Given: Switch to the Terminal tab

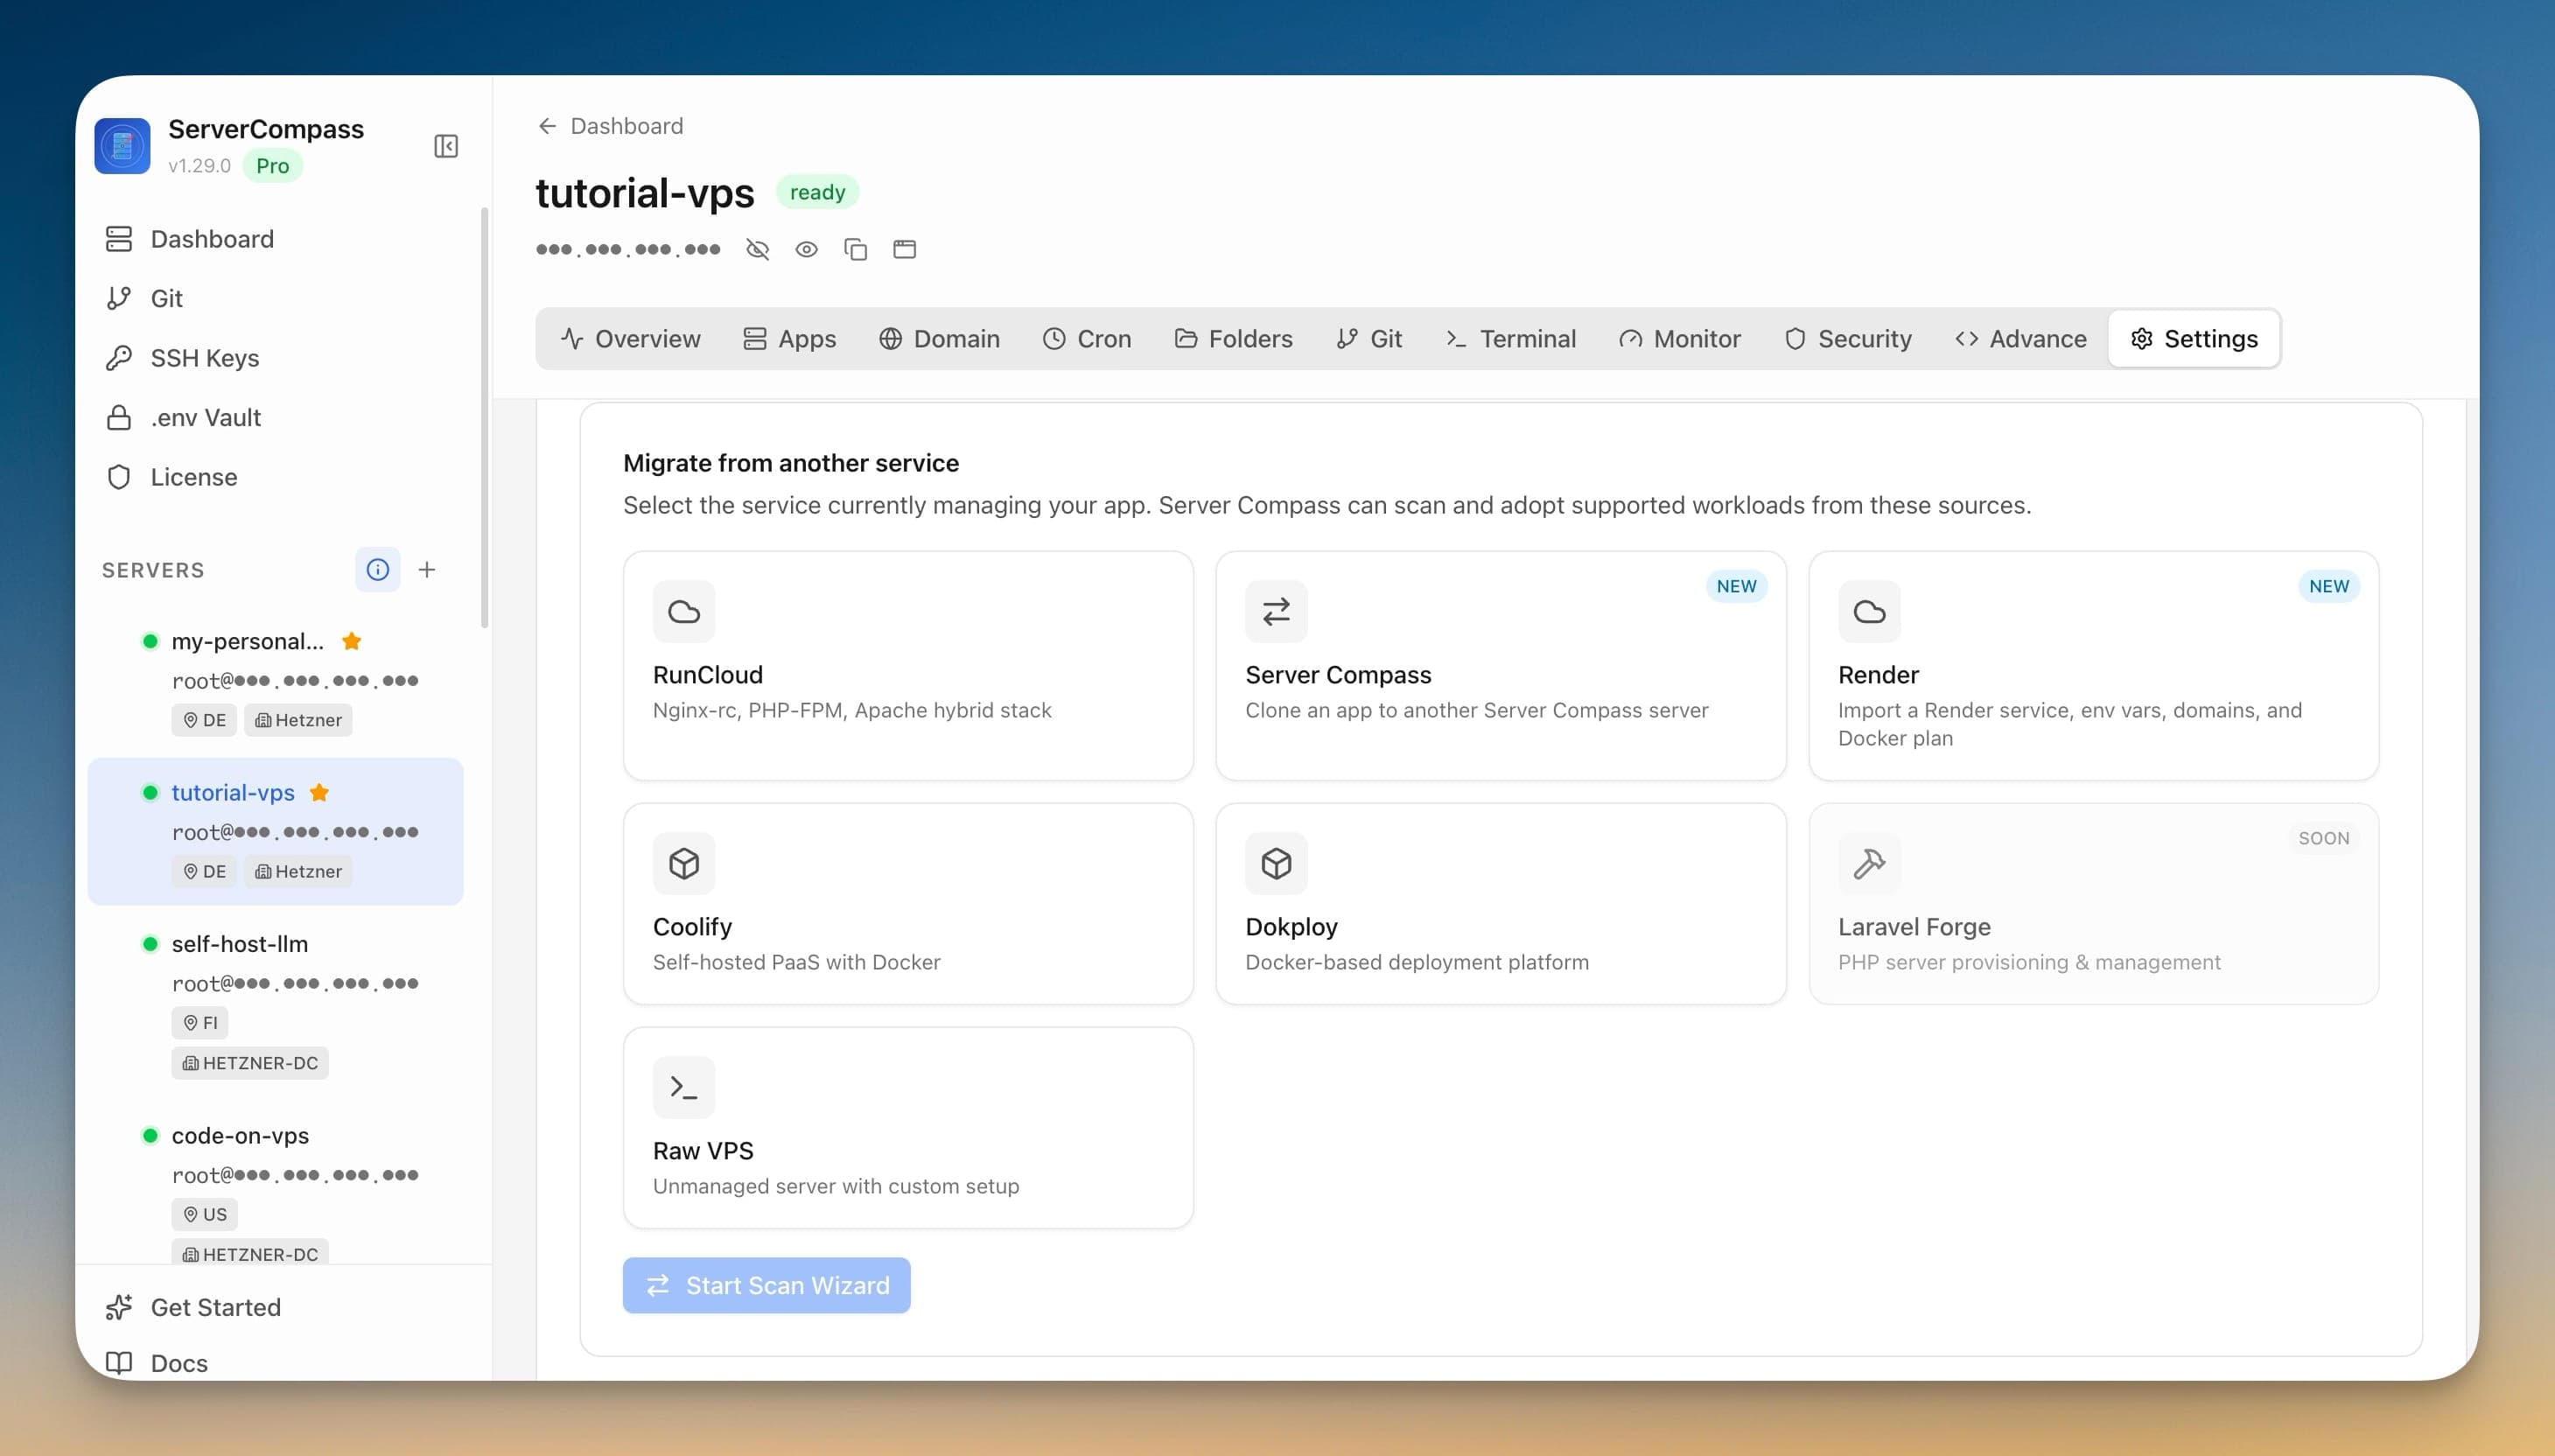Looking at the screenshot, I should (1510, 339).
